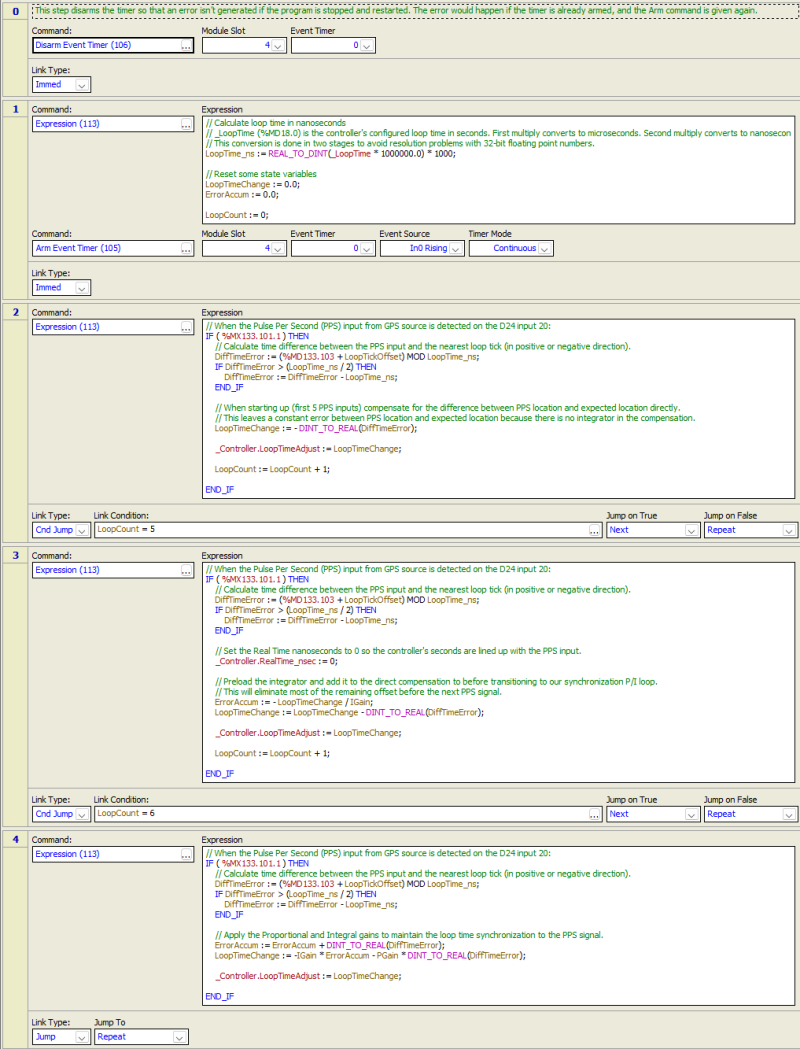Open Cnd Jump link type dropdown in step 2
The image size is (800, 1049).
[82, 530]
